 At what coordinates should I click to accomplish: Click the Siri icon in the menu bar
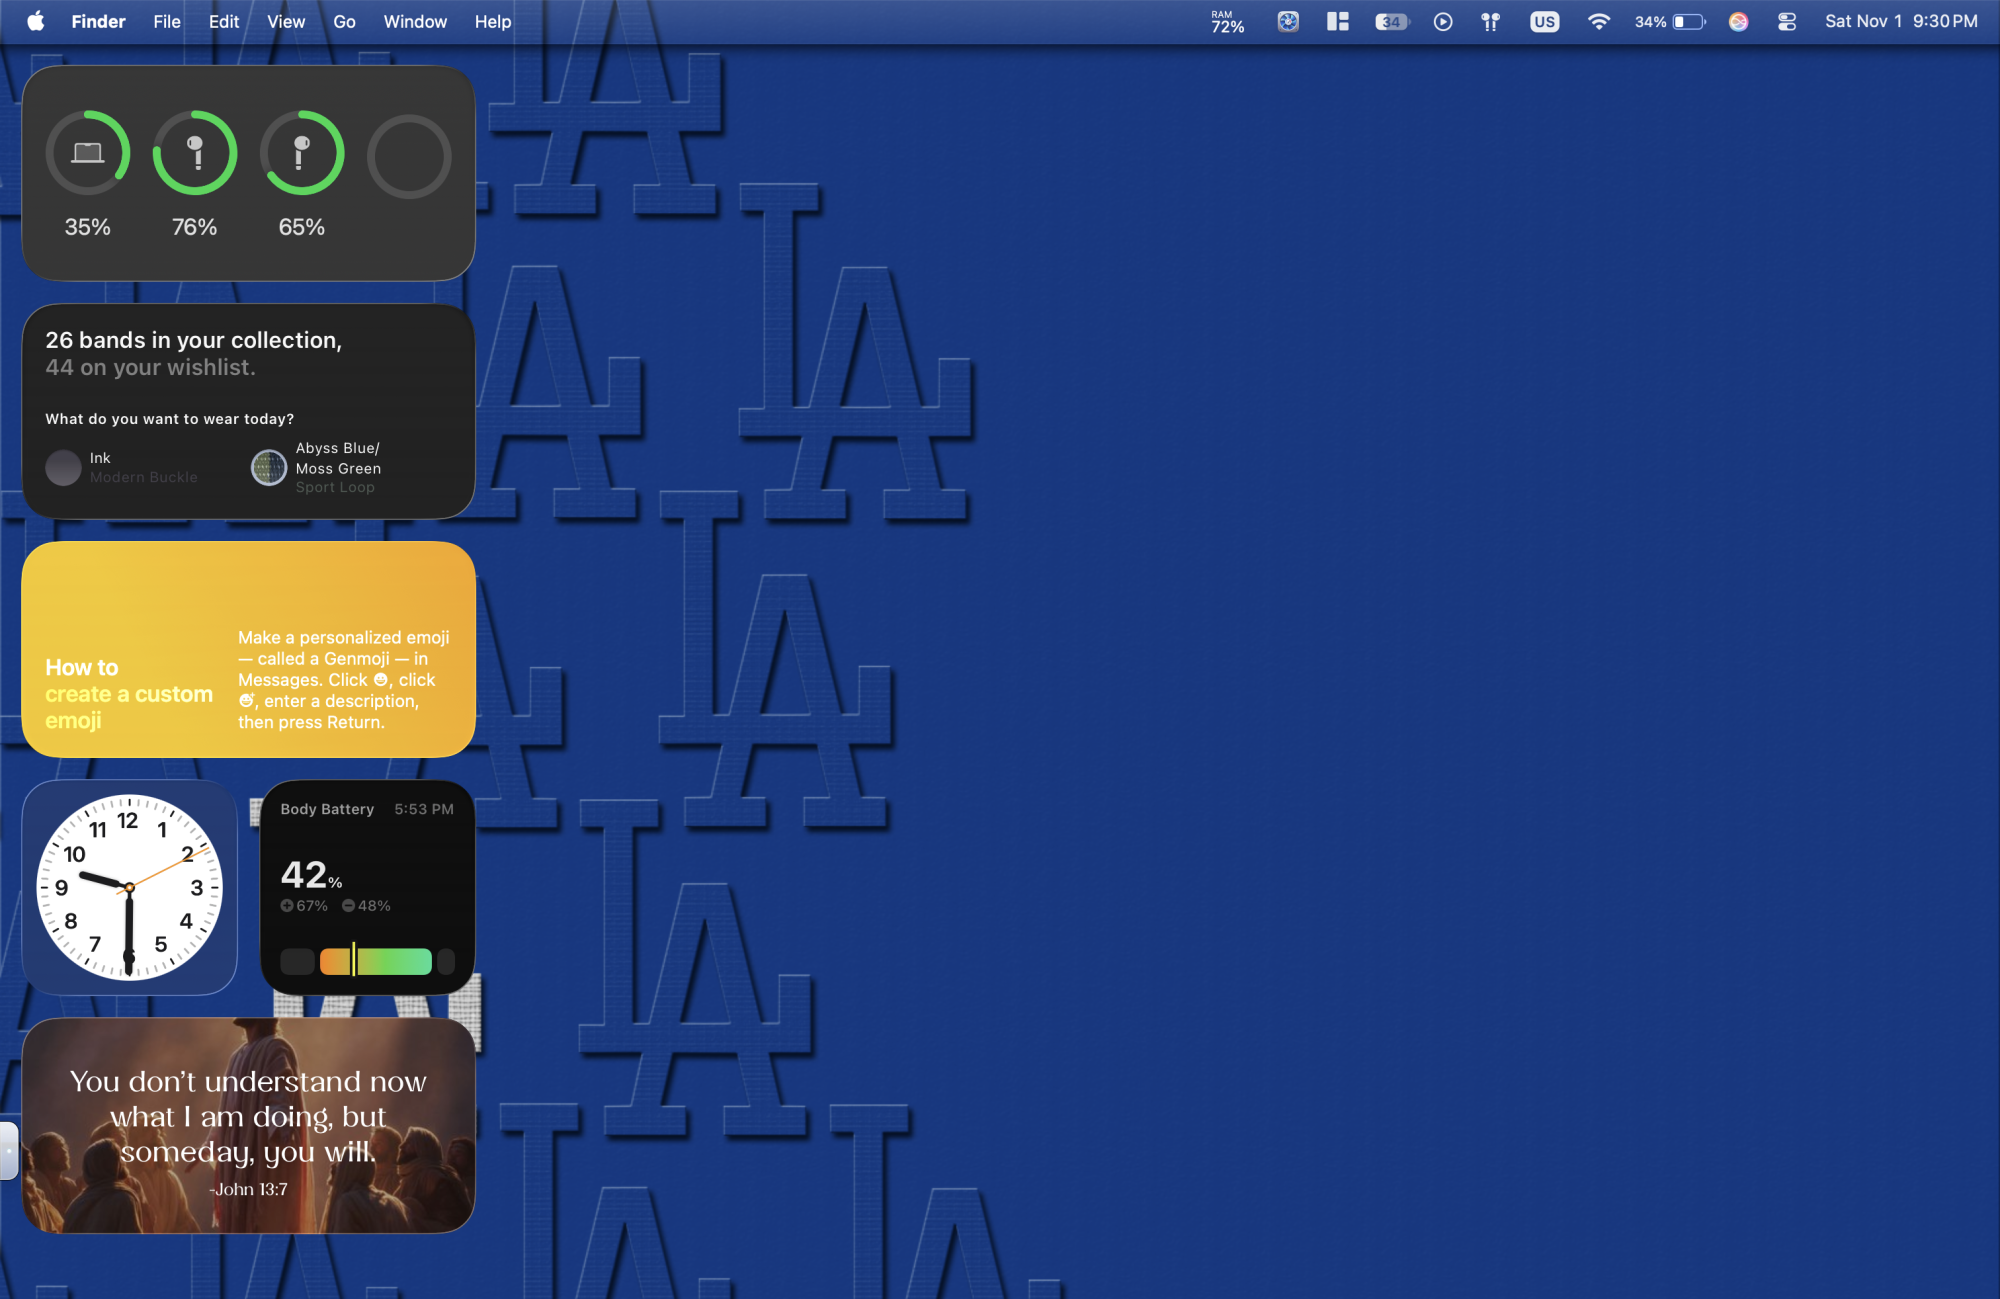pyautogui.click(x=1739, y=21)
